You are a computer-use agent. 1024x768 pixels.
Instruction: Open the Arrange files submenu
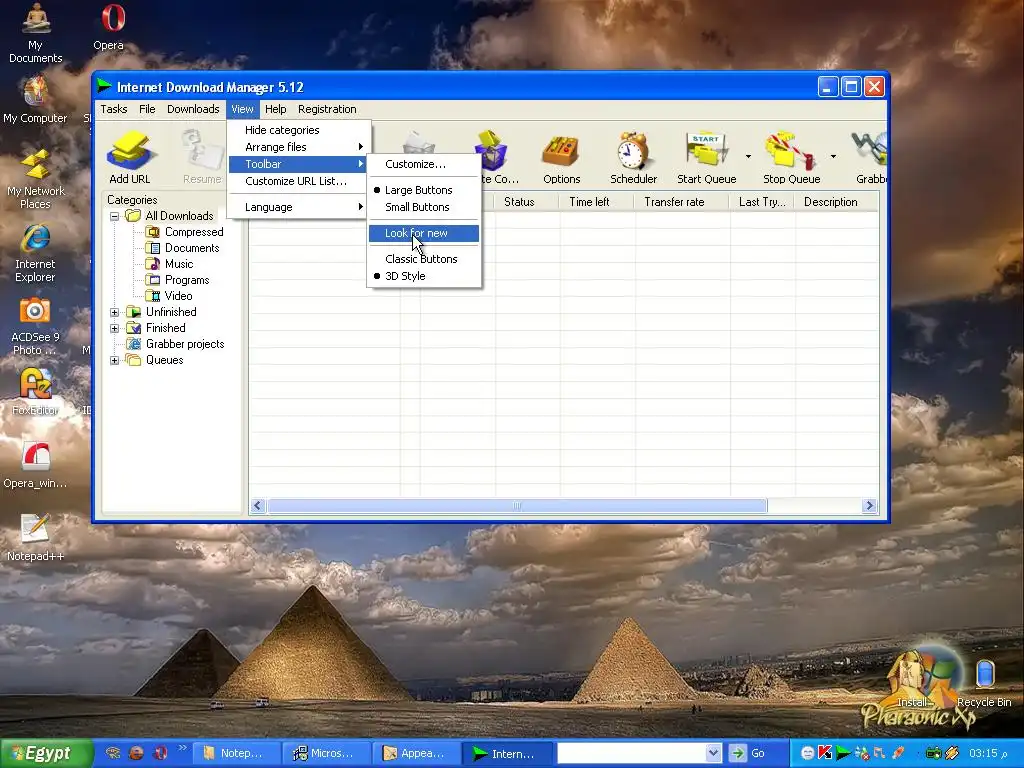coord(297,147)
